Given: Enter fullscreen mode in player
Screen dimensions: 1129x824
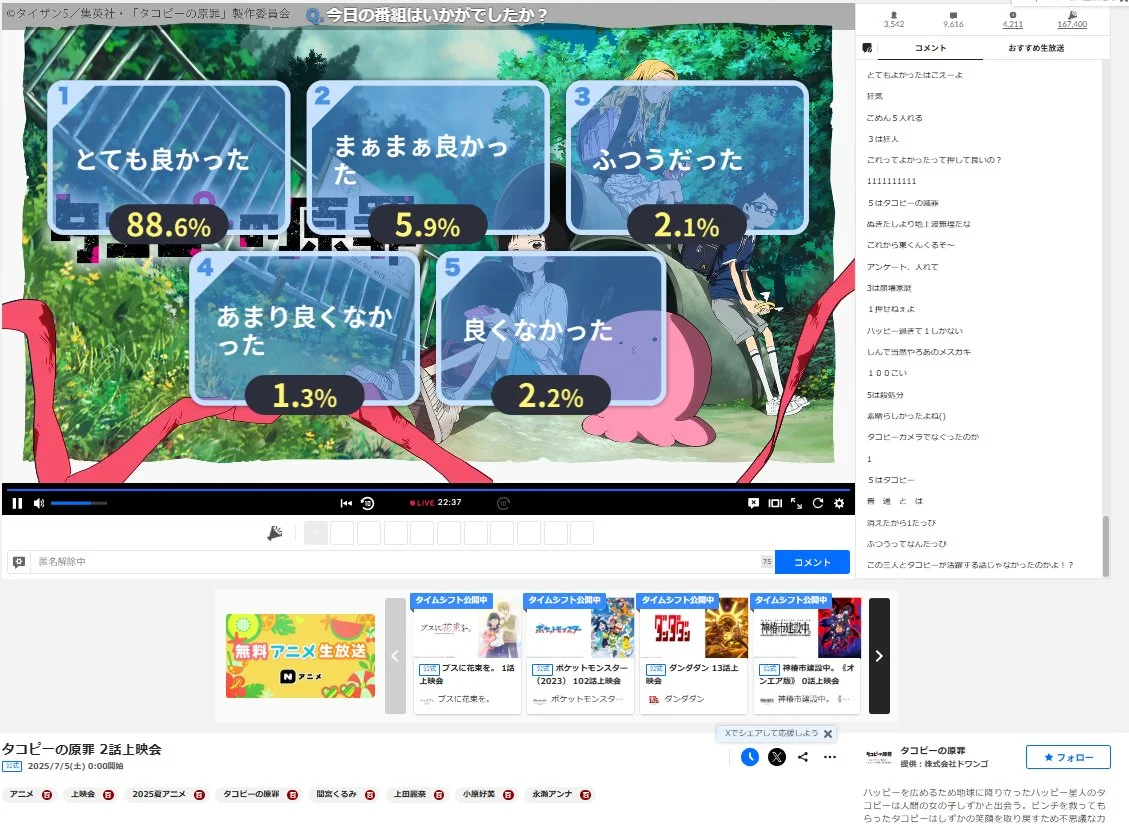Looking at the screenshot, I should [x=796, y=503].
